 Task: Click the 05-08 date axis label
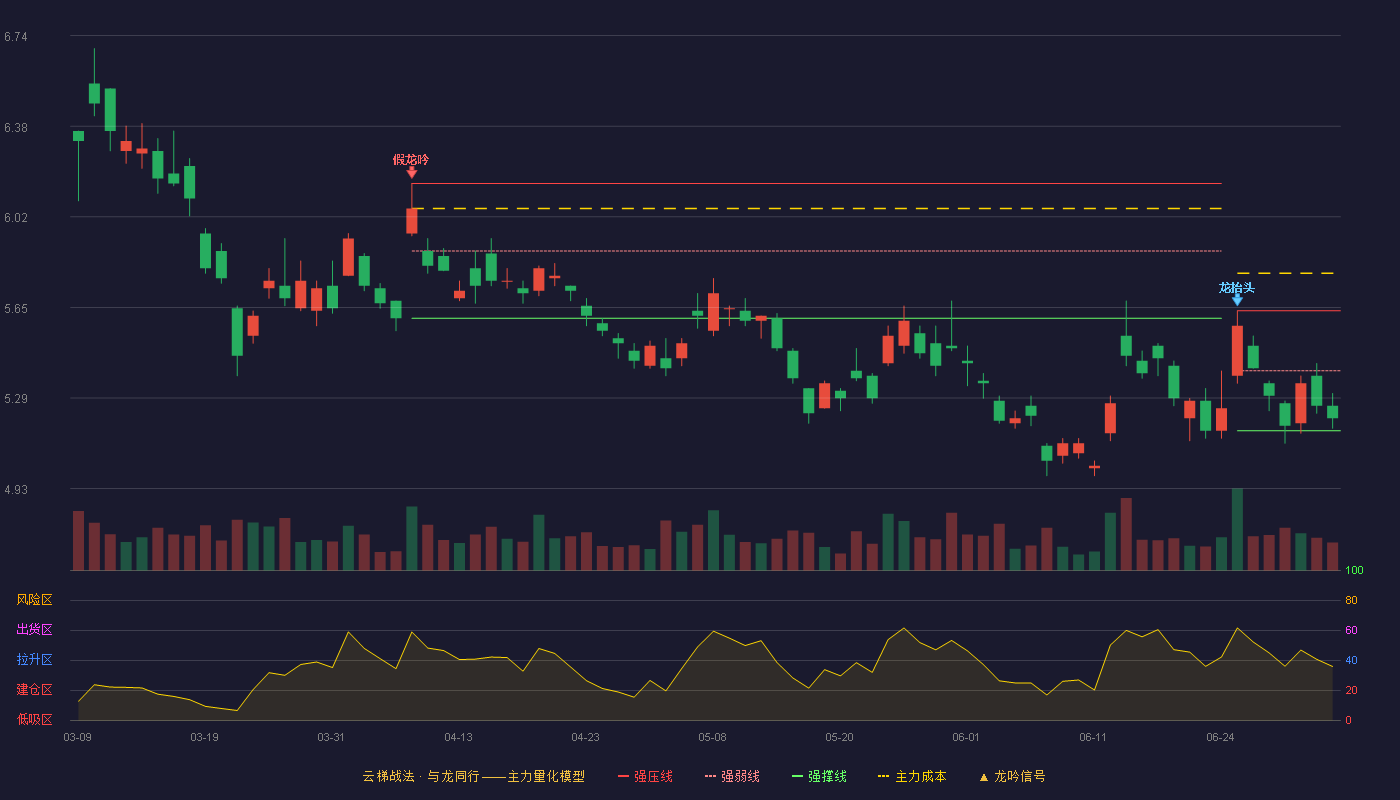coord(712,737)
